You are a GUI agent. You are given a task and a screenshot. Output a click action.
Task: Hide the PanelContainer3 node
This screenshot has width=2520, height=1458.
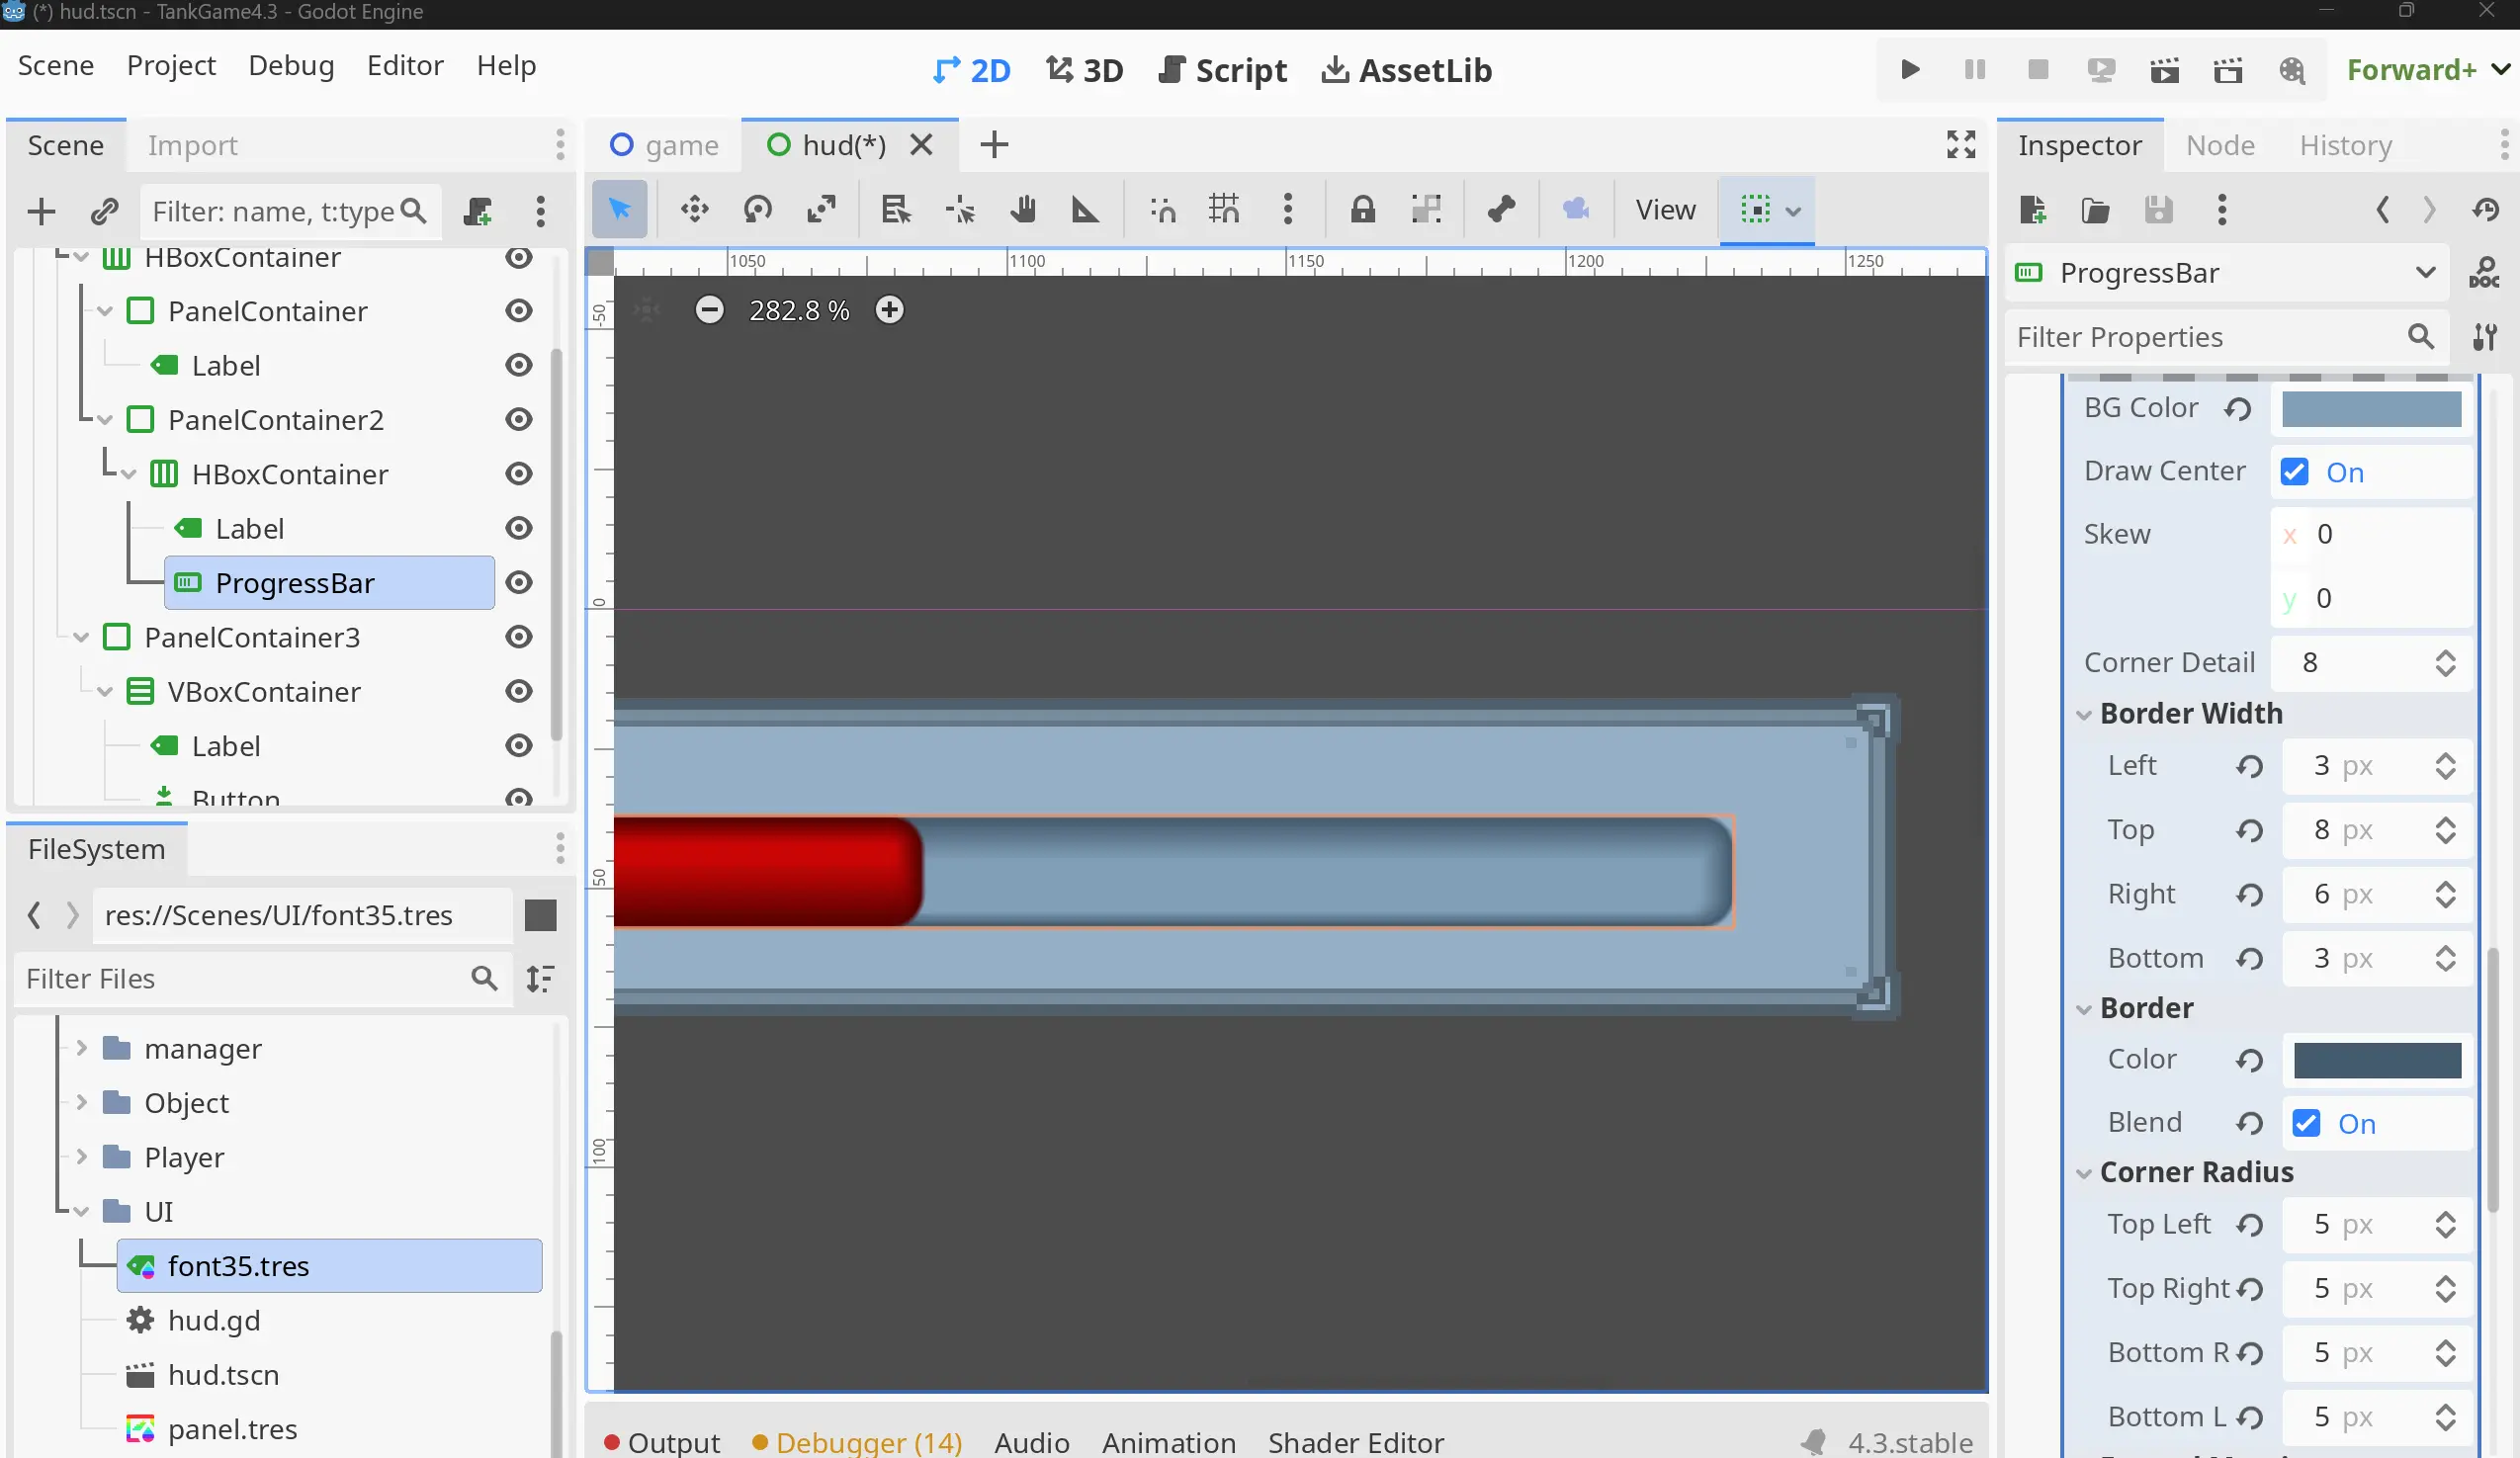pyautogui.click(x=518, y=637)
